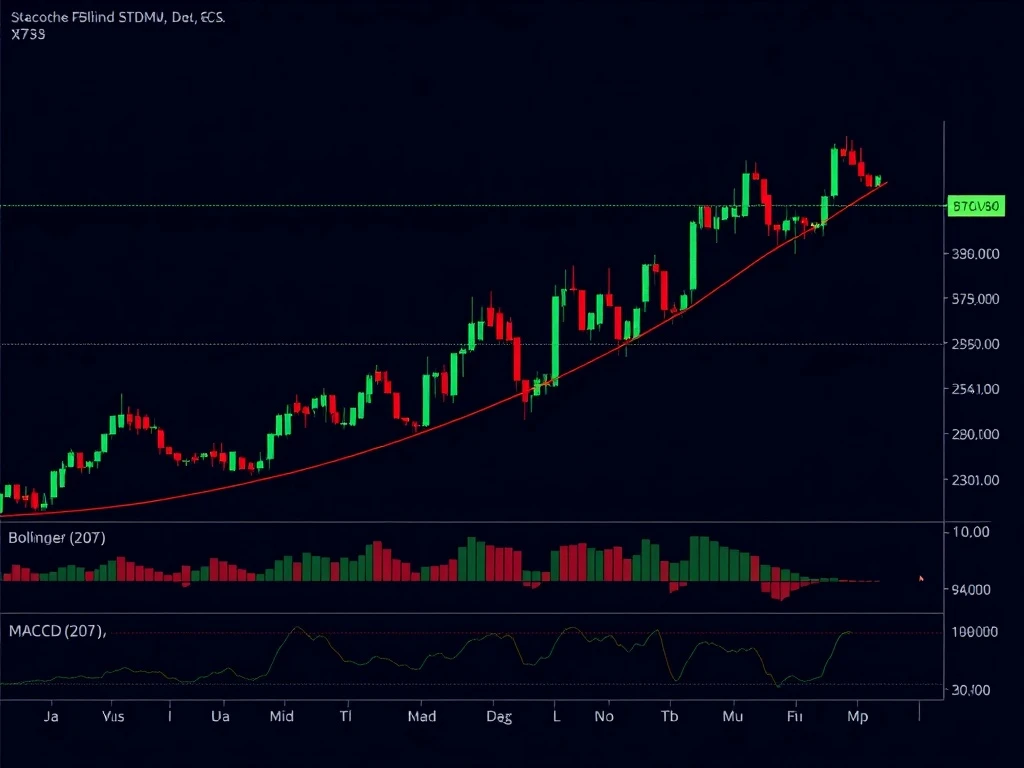The width and height of the screenshot is (1024, 768).
Task: Click the 94,000 value on Bollinger scale
Action: coord(971,589)
